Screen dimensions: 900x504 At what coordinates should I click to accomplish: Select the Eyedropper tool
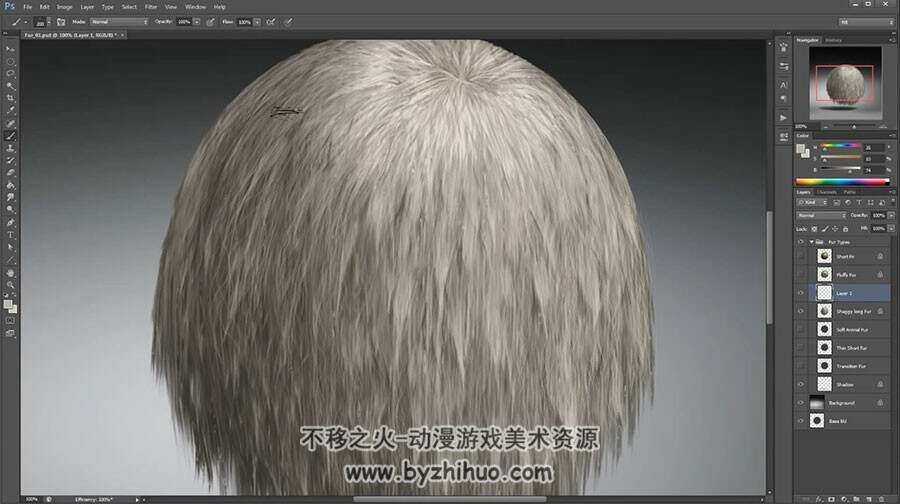[x=10, y=111]
